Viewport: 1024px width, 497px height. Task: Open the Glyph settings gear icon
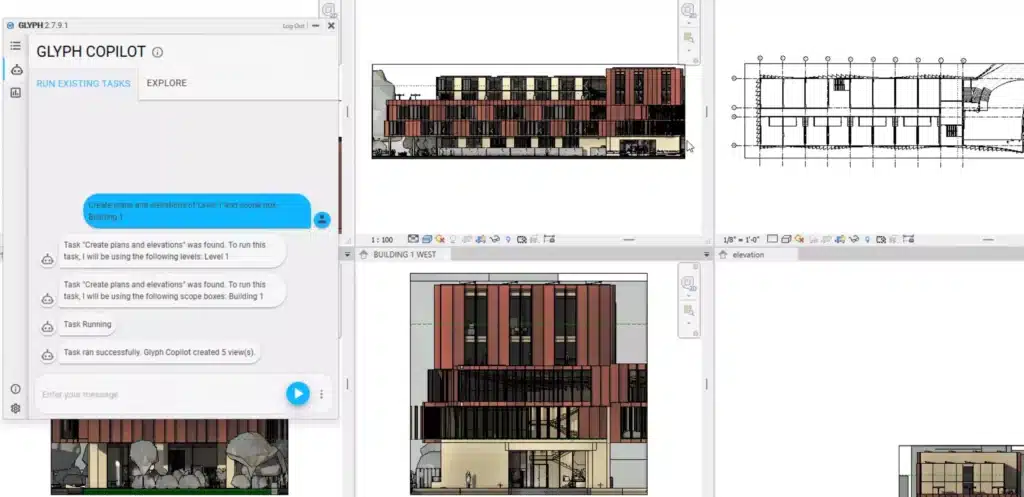click(16, 408)
